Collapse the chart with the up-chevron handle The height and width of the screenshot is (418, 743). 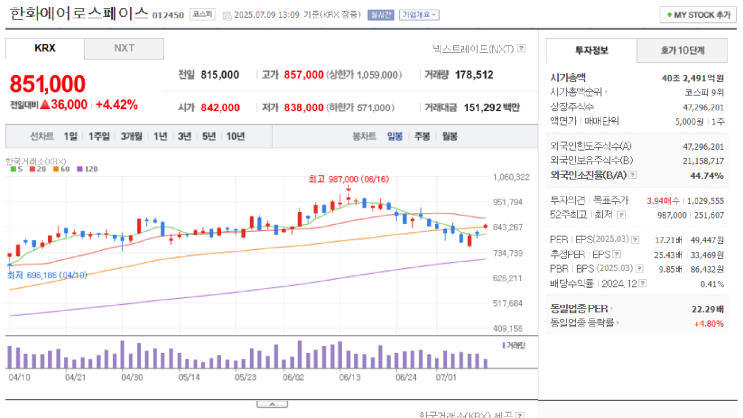click(x=272, y=404)
